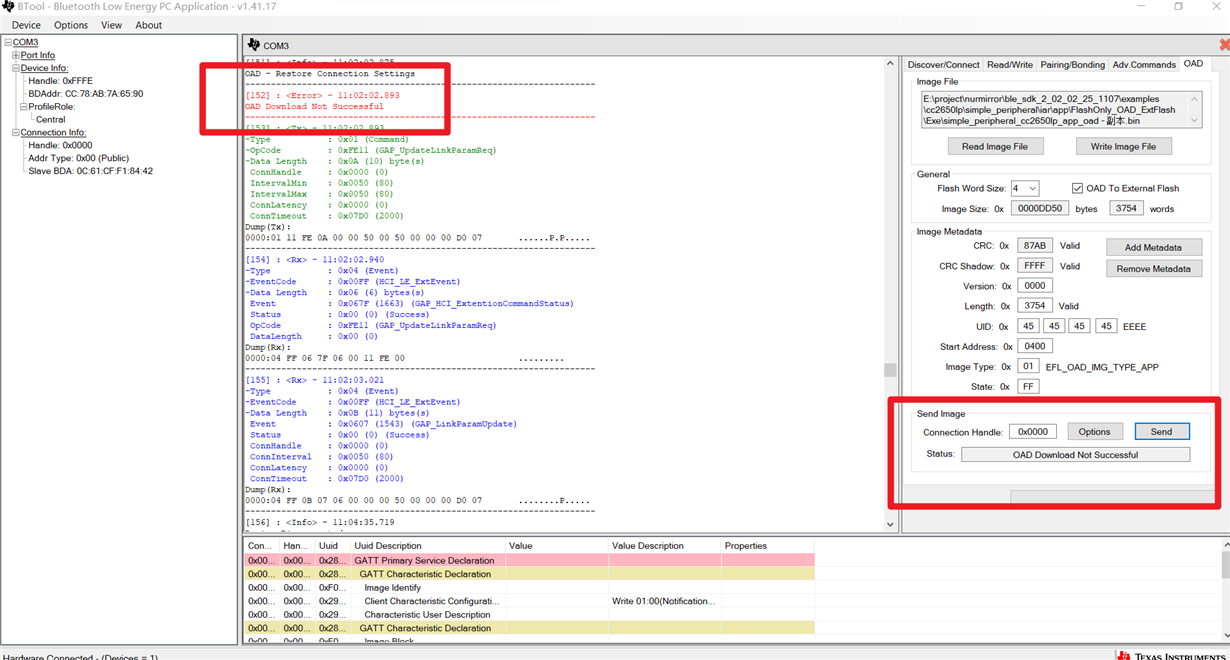Select the Central profile role item
1230x660 pixels.
pos(50,120)
